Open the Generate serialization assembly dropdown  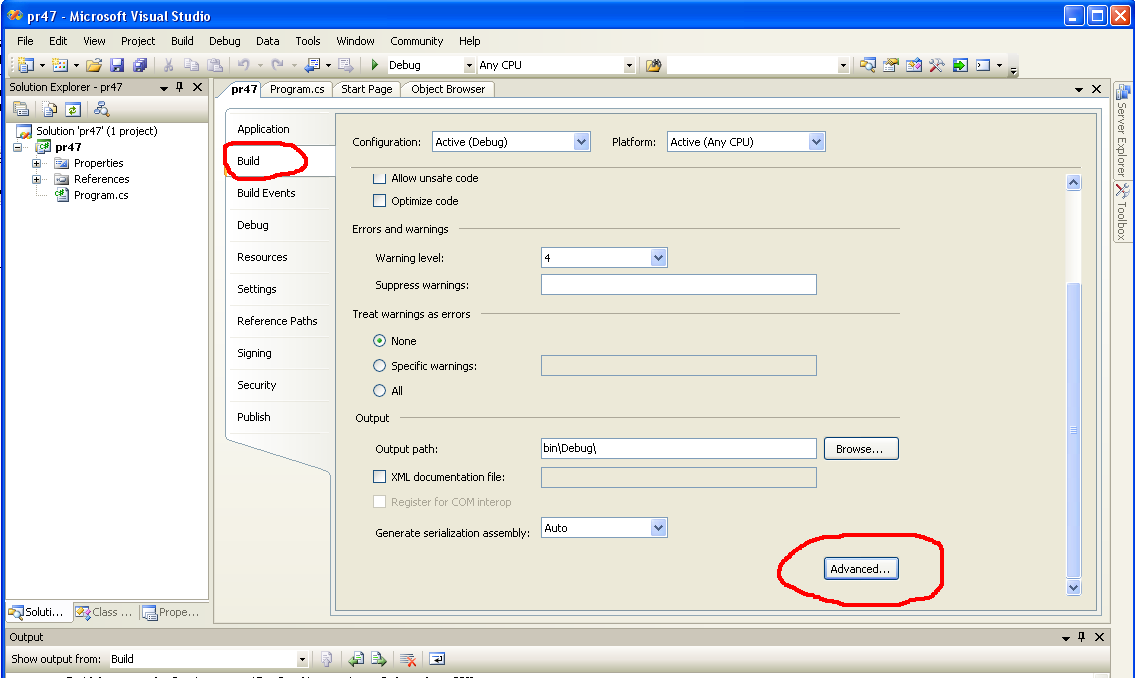click(x=658, y=528)
